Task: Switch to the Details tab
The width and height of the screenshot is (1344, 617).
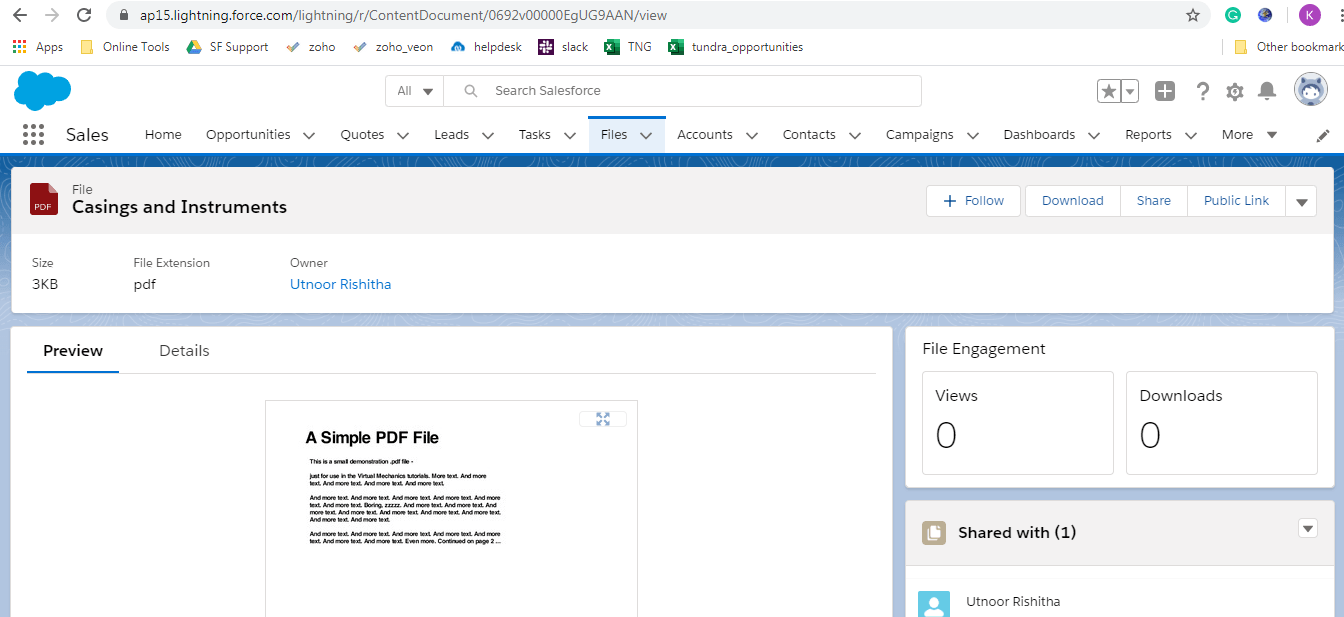Action: 184,350
